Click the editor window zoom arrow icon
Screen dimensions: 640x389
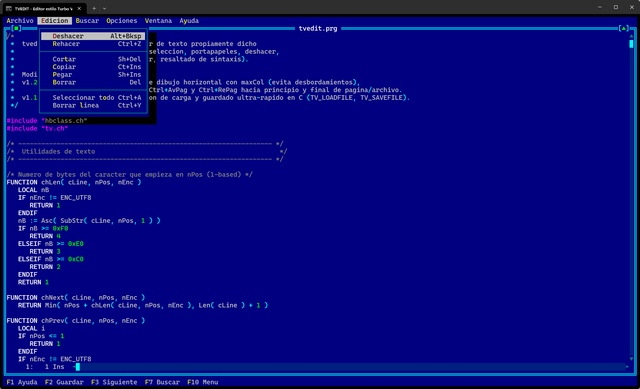coord(623,29)
